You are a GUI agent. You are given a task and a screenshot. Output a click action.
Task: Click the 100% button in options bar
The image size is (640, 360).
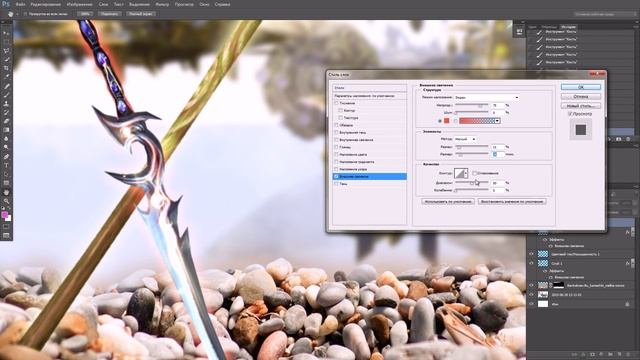pyautogui.click(x=85, y=14)
